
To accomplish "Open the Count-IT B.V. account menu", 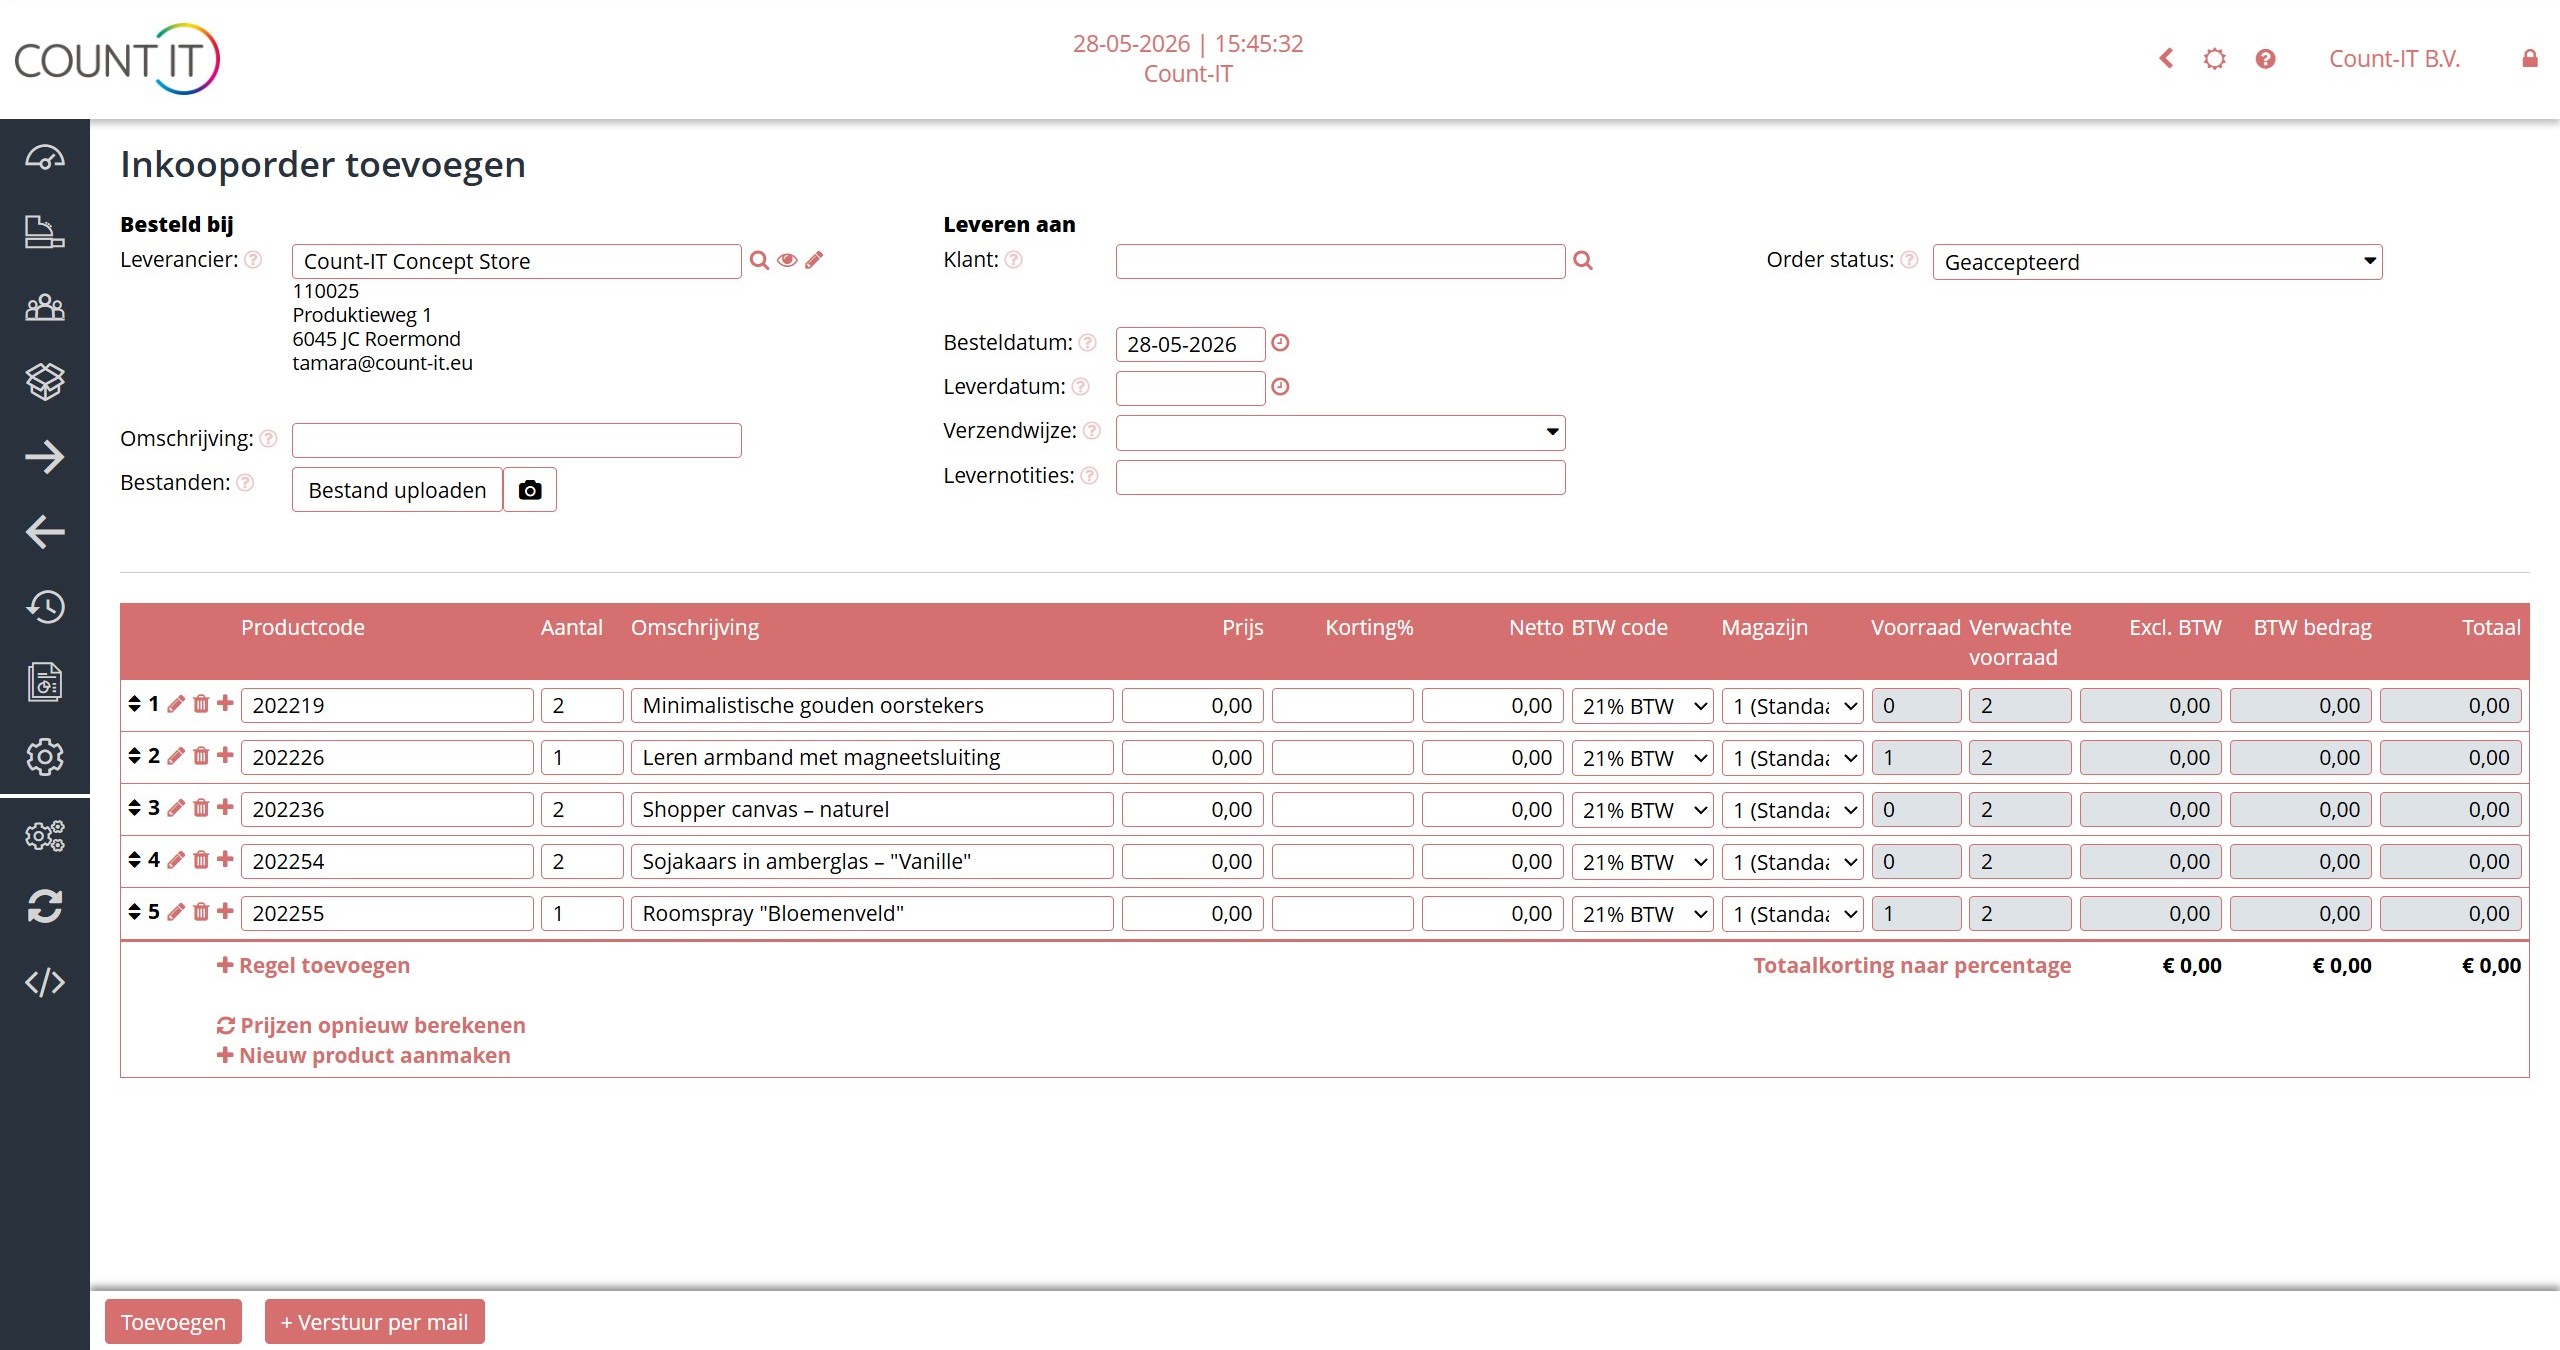I will click(2394, 59).
